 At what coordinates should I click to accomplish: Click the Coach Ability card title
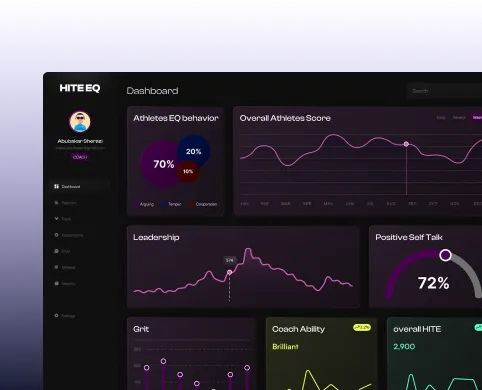tap(298, 329)
